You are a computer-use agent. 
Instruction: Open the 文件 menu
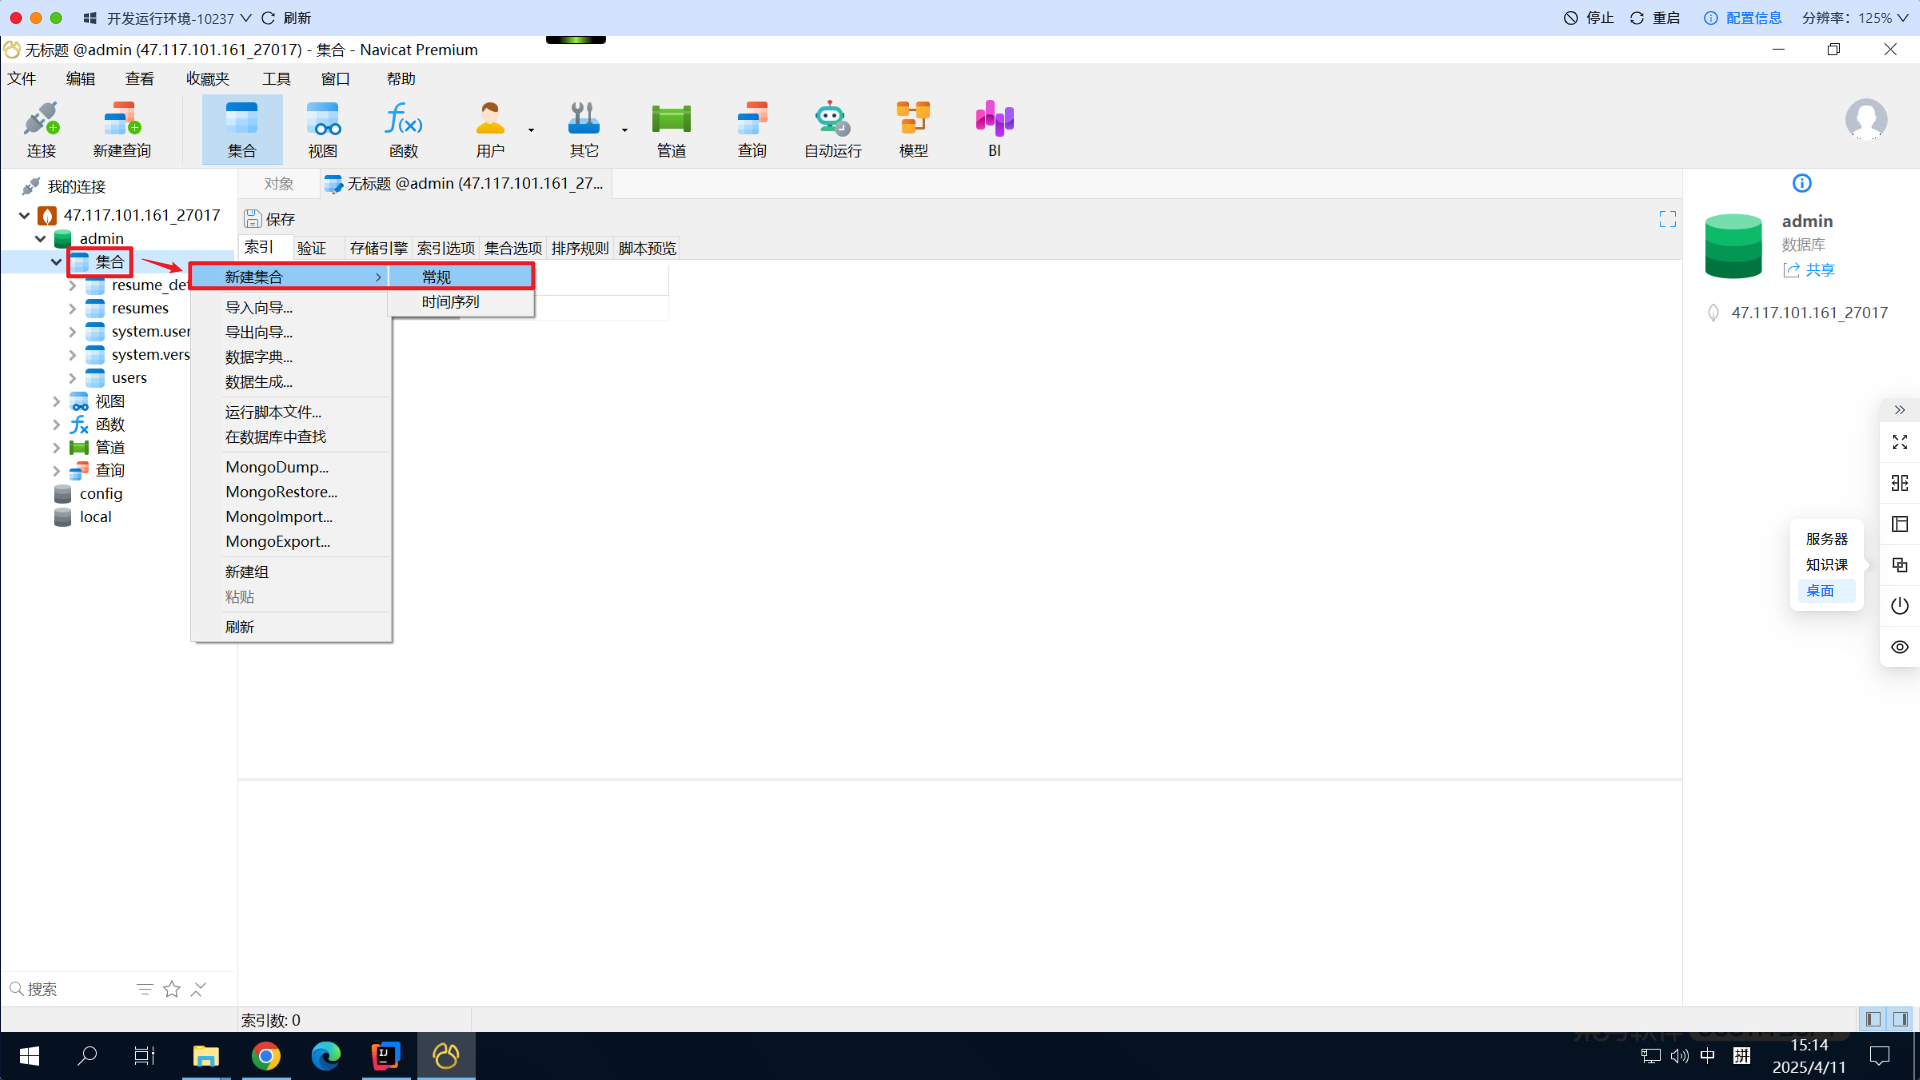[22, 79]
